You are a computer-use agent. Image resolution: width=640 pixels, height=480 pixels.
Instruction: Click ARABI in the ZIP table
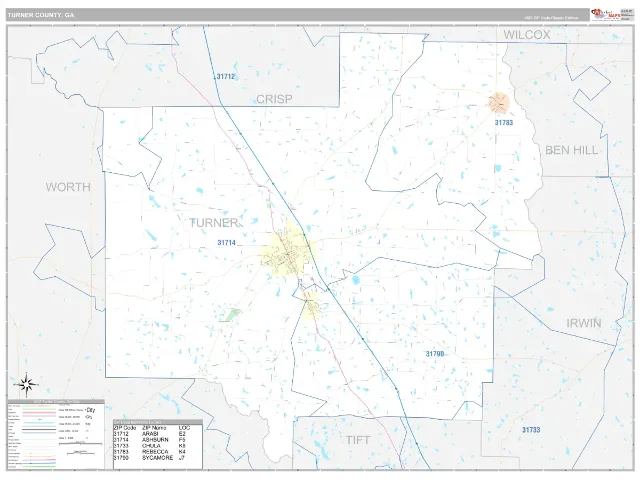150,434
